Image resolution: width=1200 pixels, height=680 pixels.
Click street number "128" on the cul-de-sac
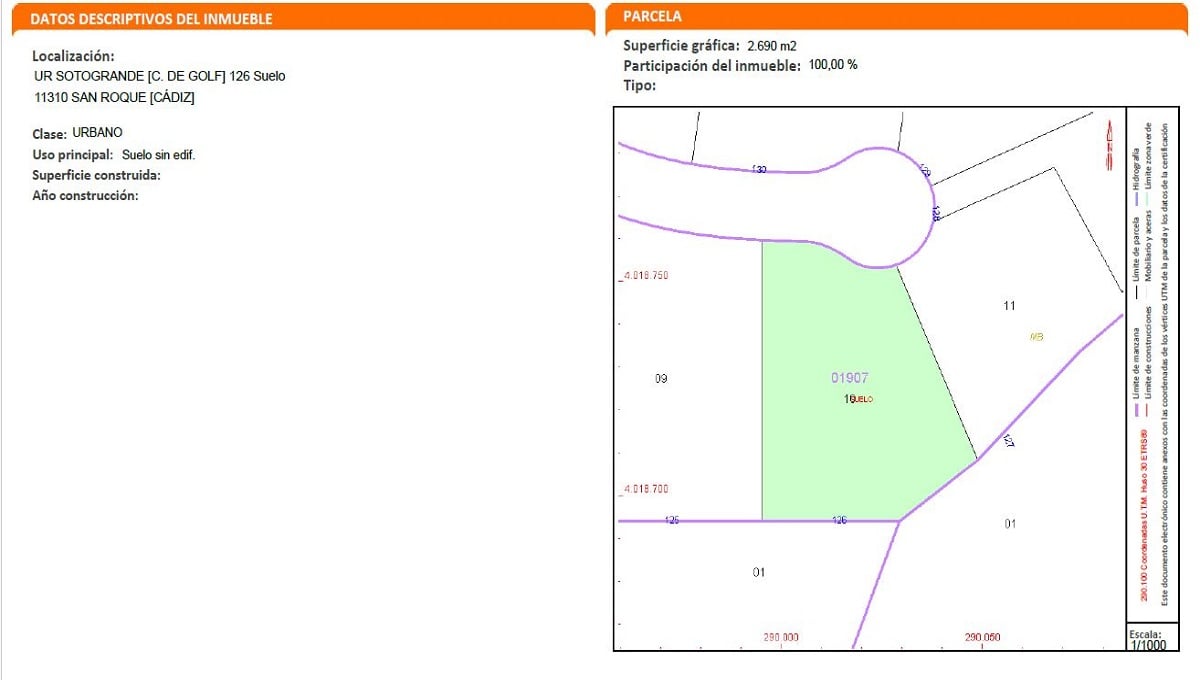click(x=935, y=214)
